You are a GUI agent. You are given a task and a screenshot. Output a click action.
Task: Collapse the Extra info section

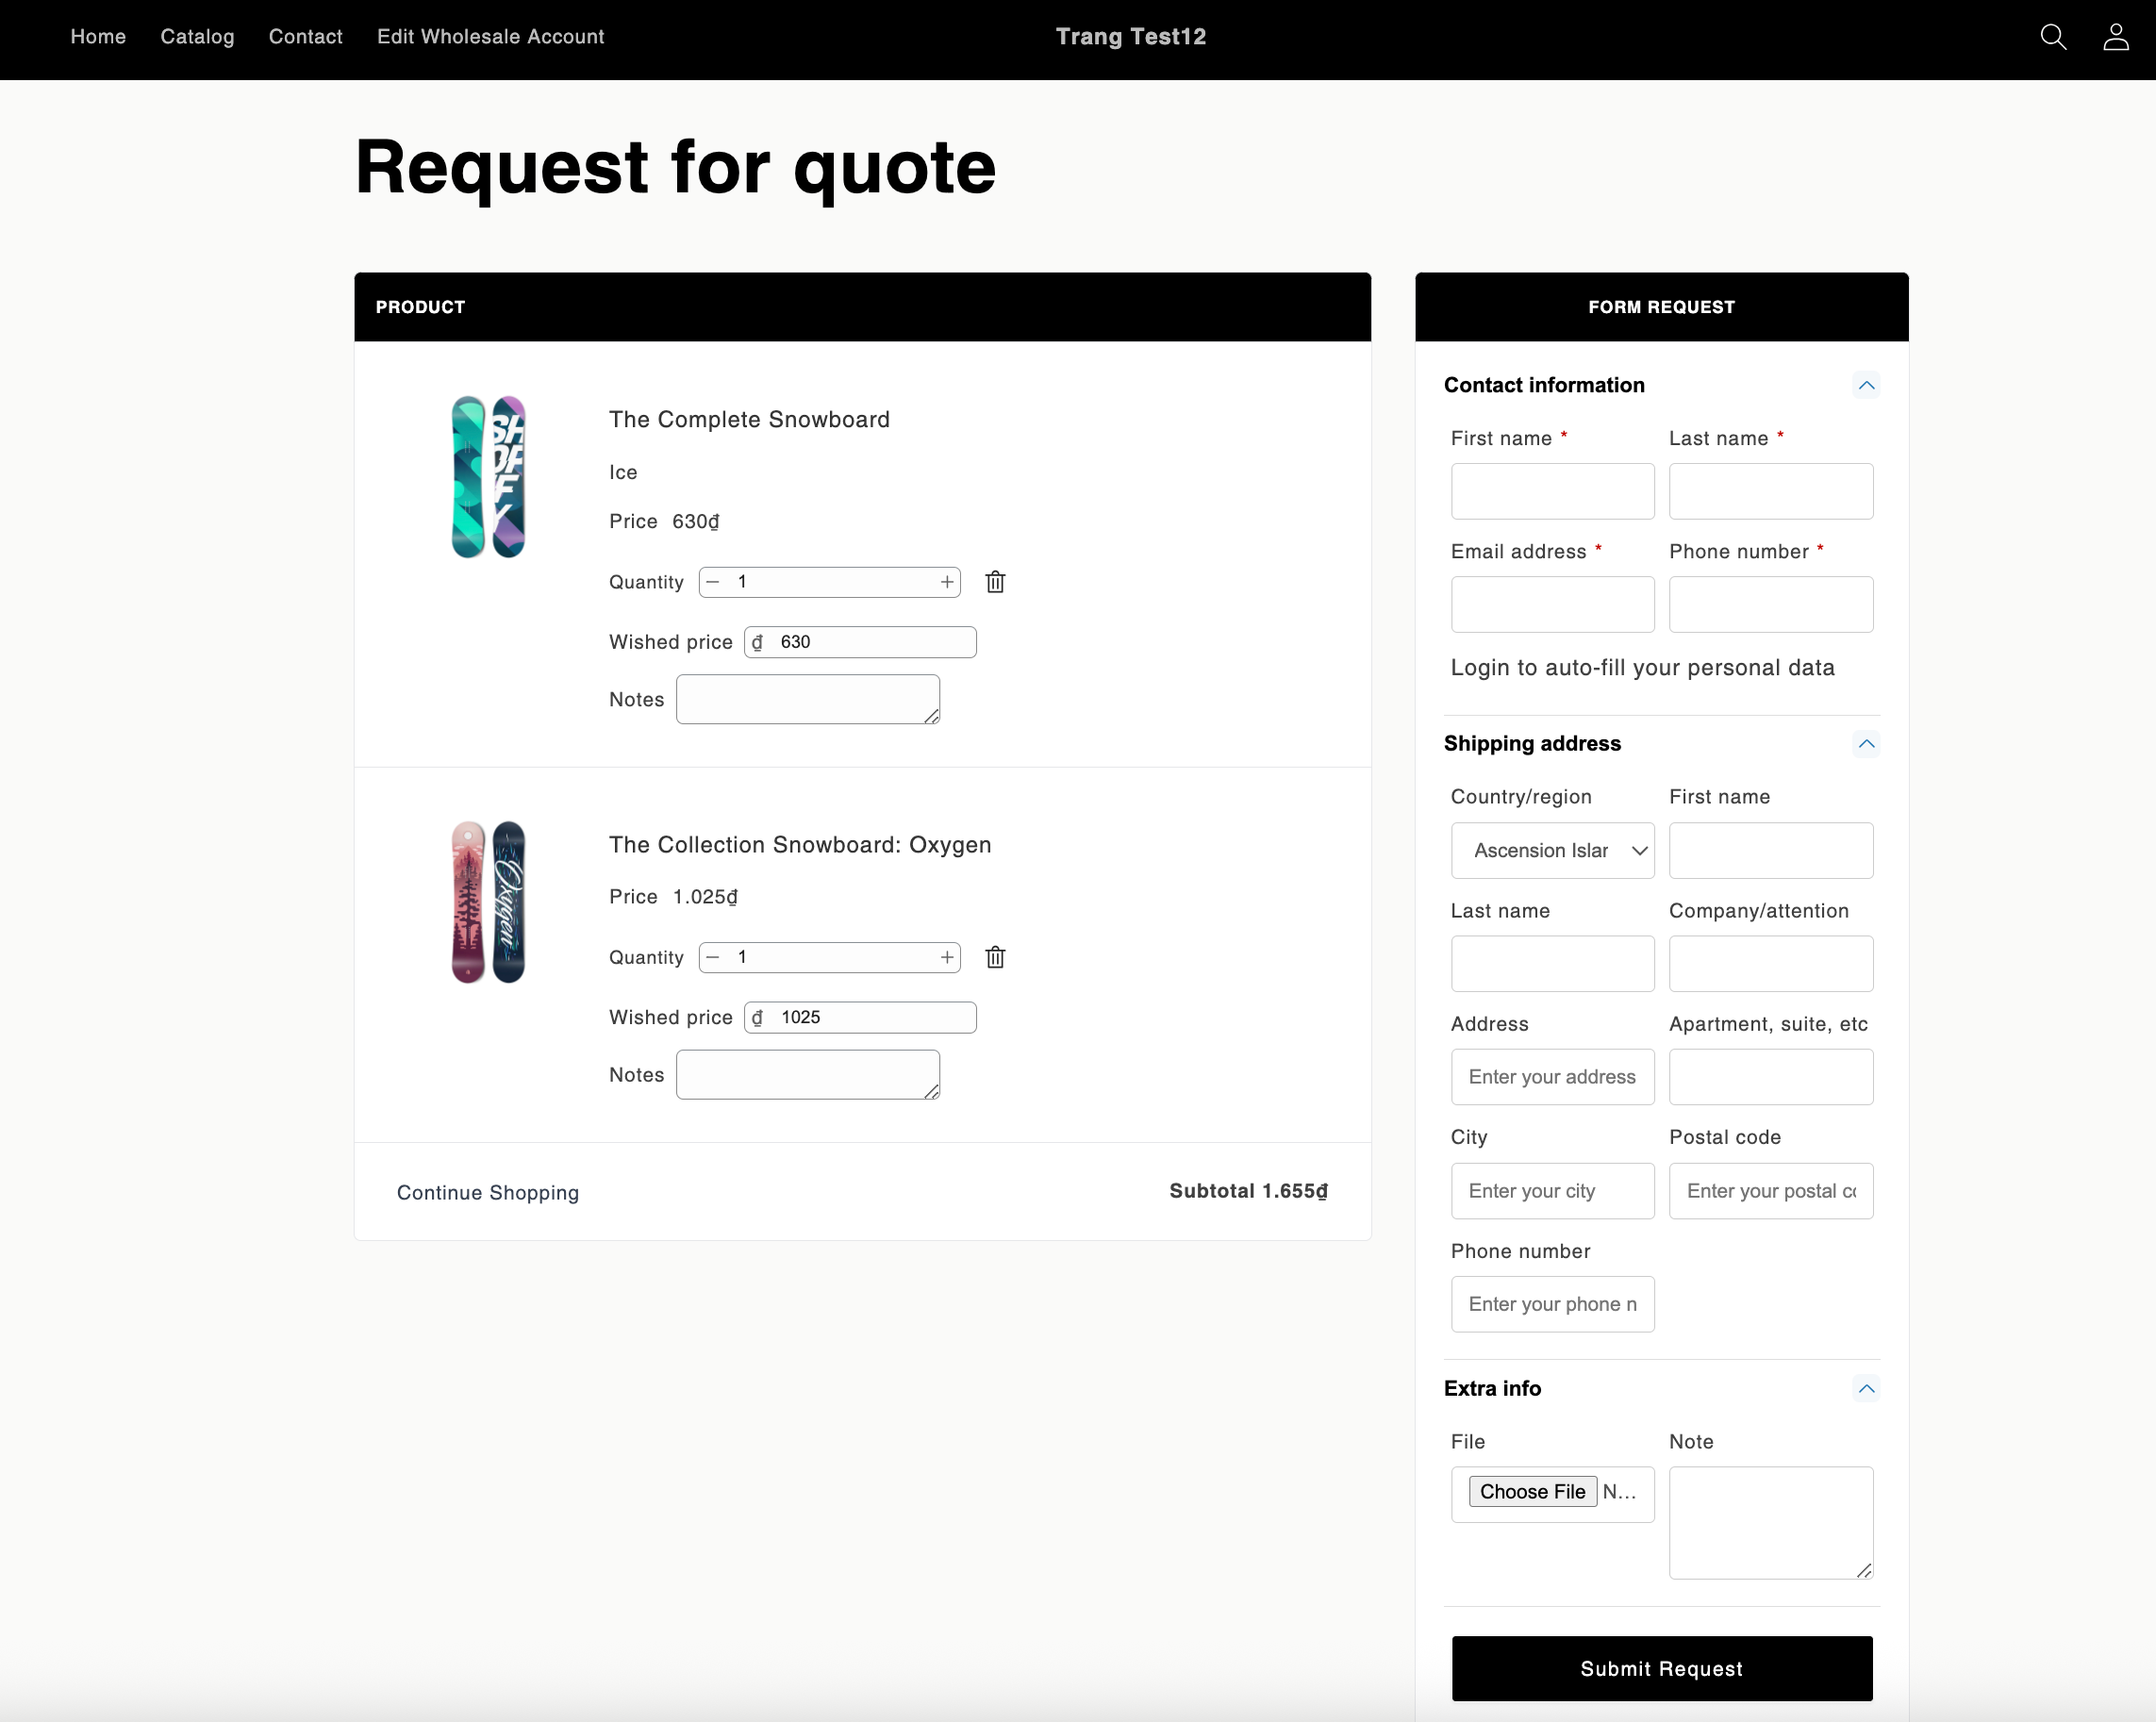tap(1866, 1388)
